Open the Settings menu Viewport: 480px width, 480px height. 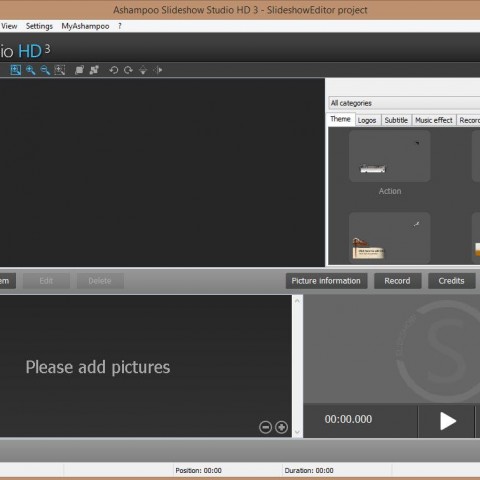click(x=39, y=26)
